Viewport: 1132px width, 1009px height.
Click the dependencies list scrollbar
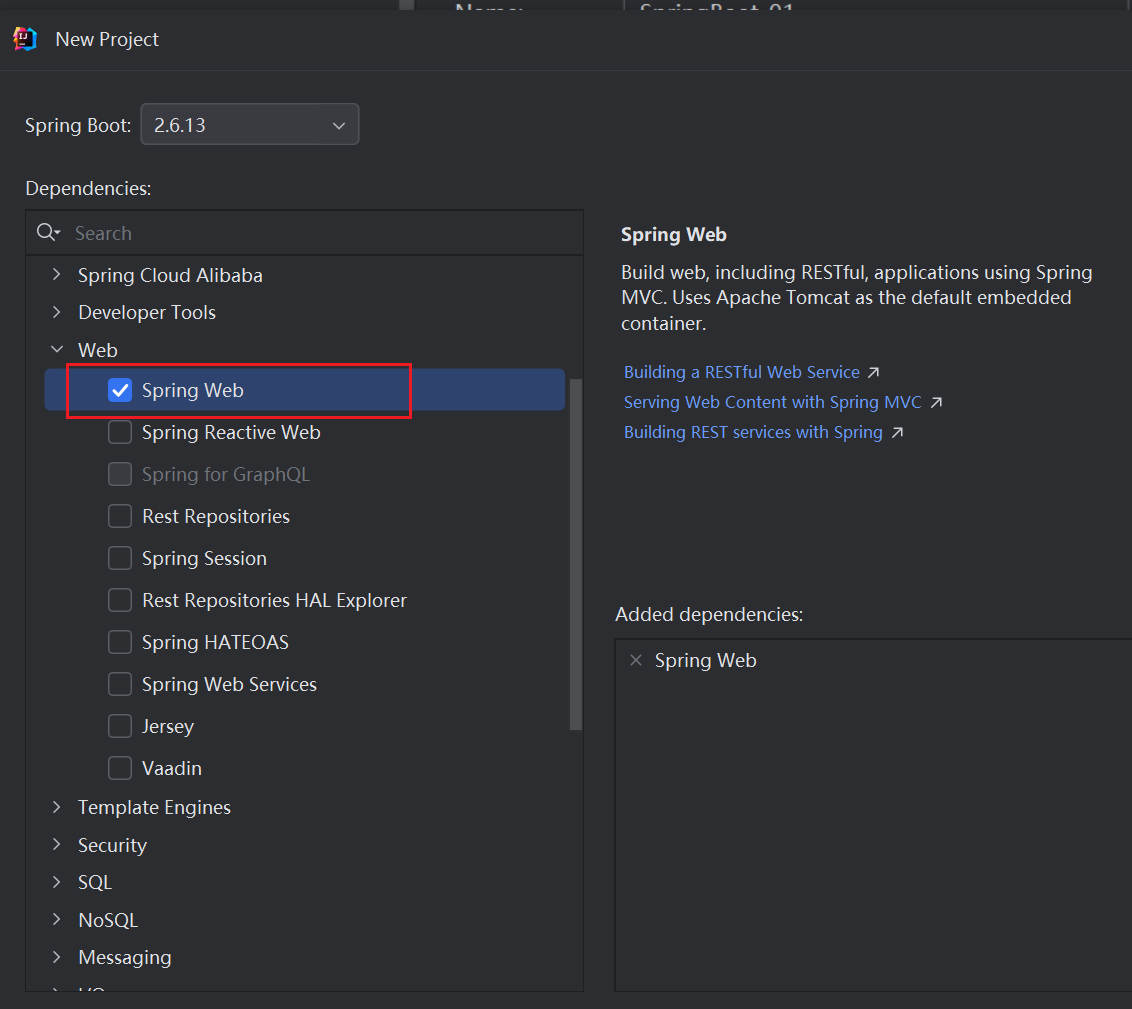[x=575, y=550]
